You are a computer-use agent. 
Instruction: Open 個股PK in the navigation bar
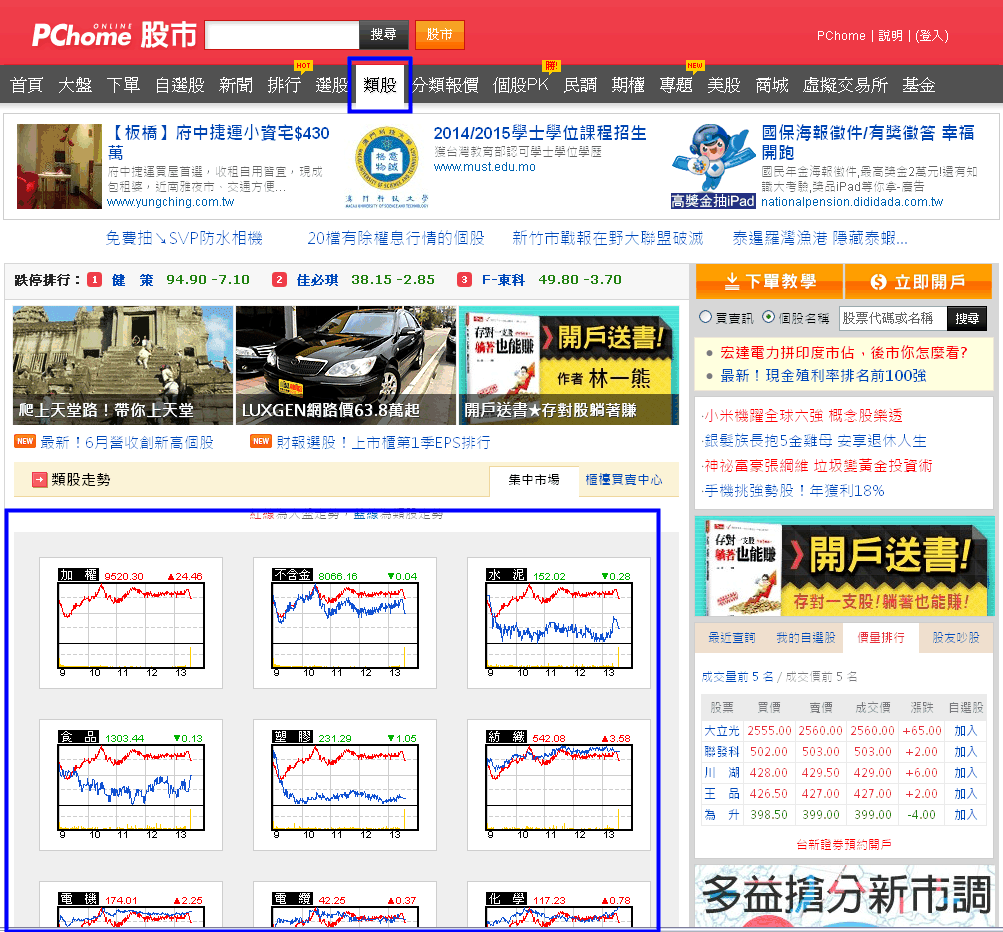[x=521, y=84]
